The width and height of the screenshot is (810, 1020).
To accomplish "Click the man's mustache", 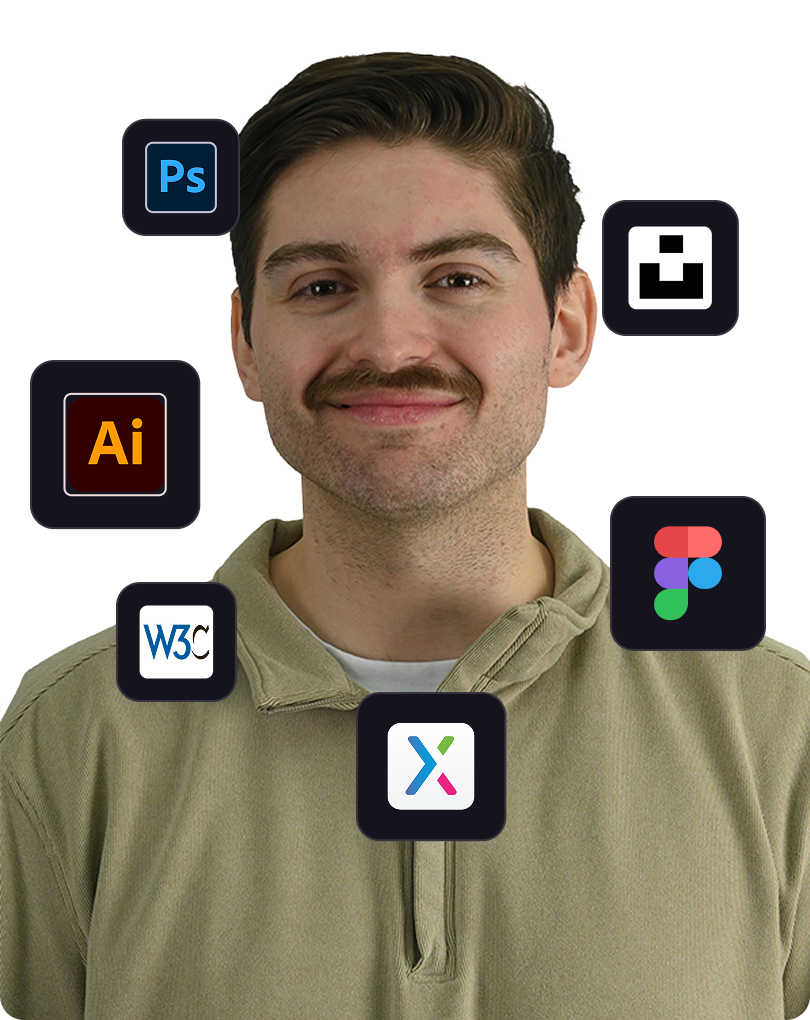I will click(390, 383).
